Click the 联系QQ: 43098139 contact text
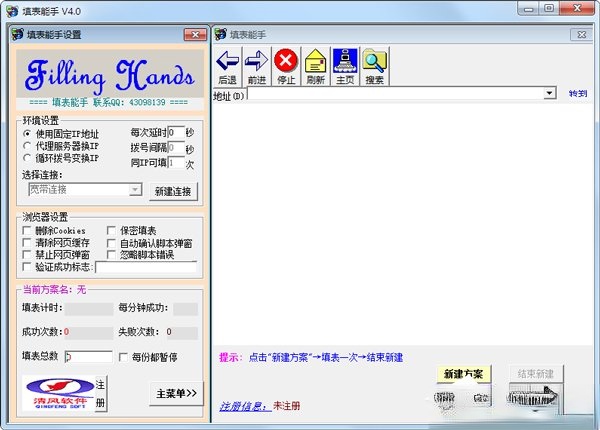The image size is (600, 430). (x=129, y=102)
